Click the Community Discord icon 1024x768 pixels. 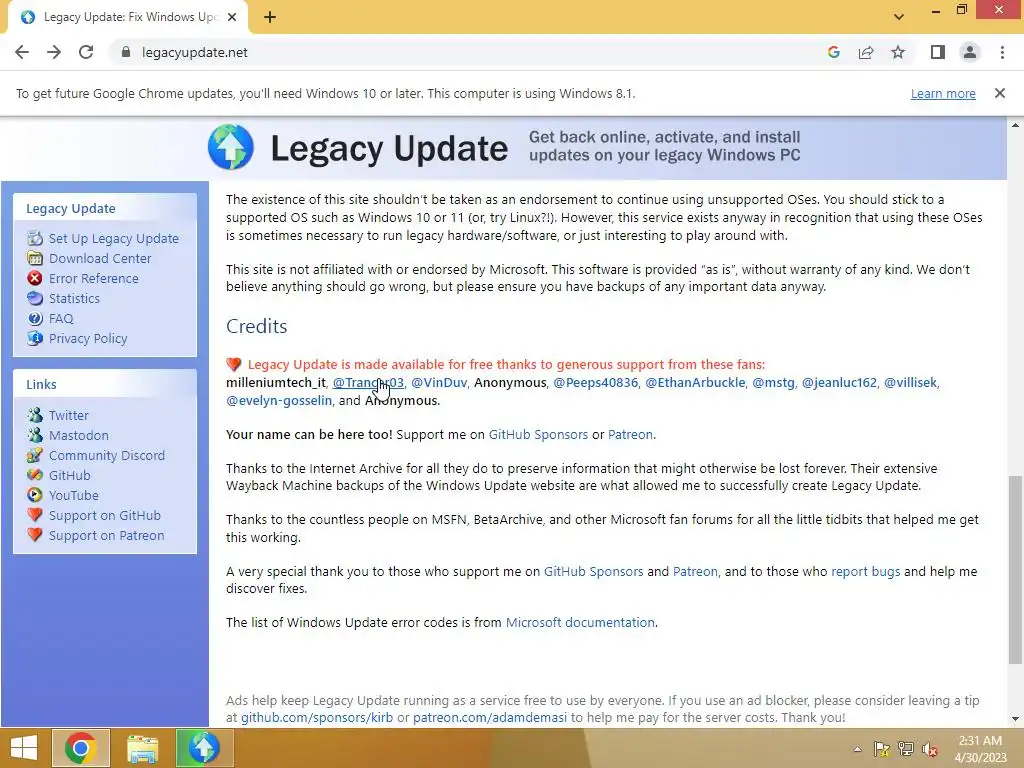tap(35, 455)
